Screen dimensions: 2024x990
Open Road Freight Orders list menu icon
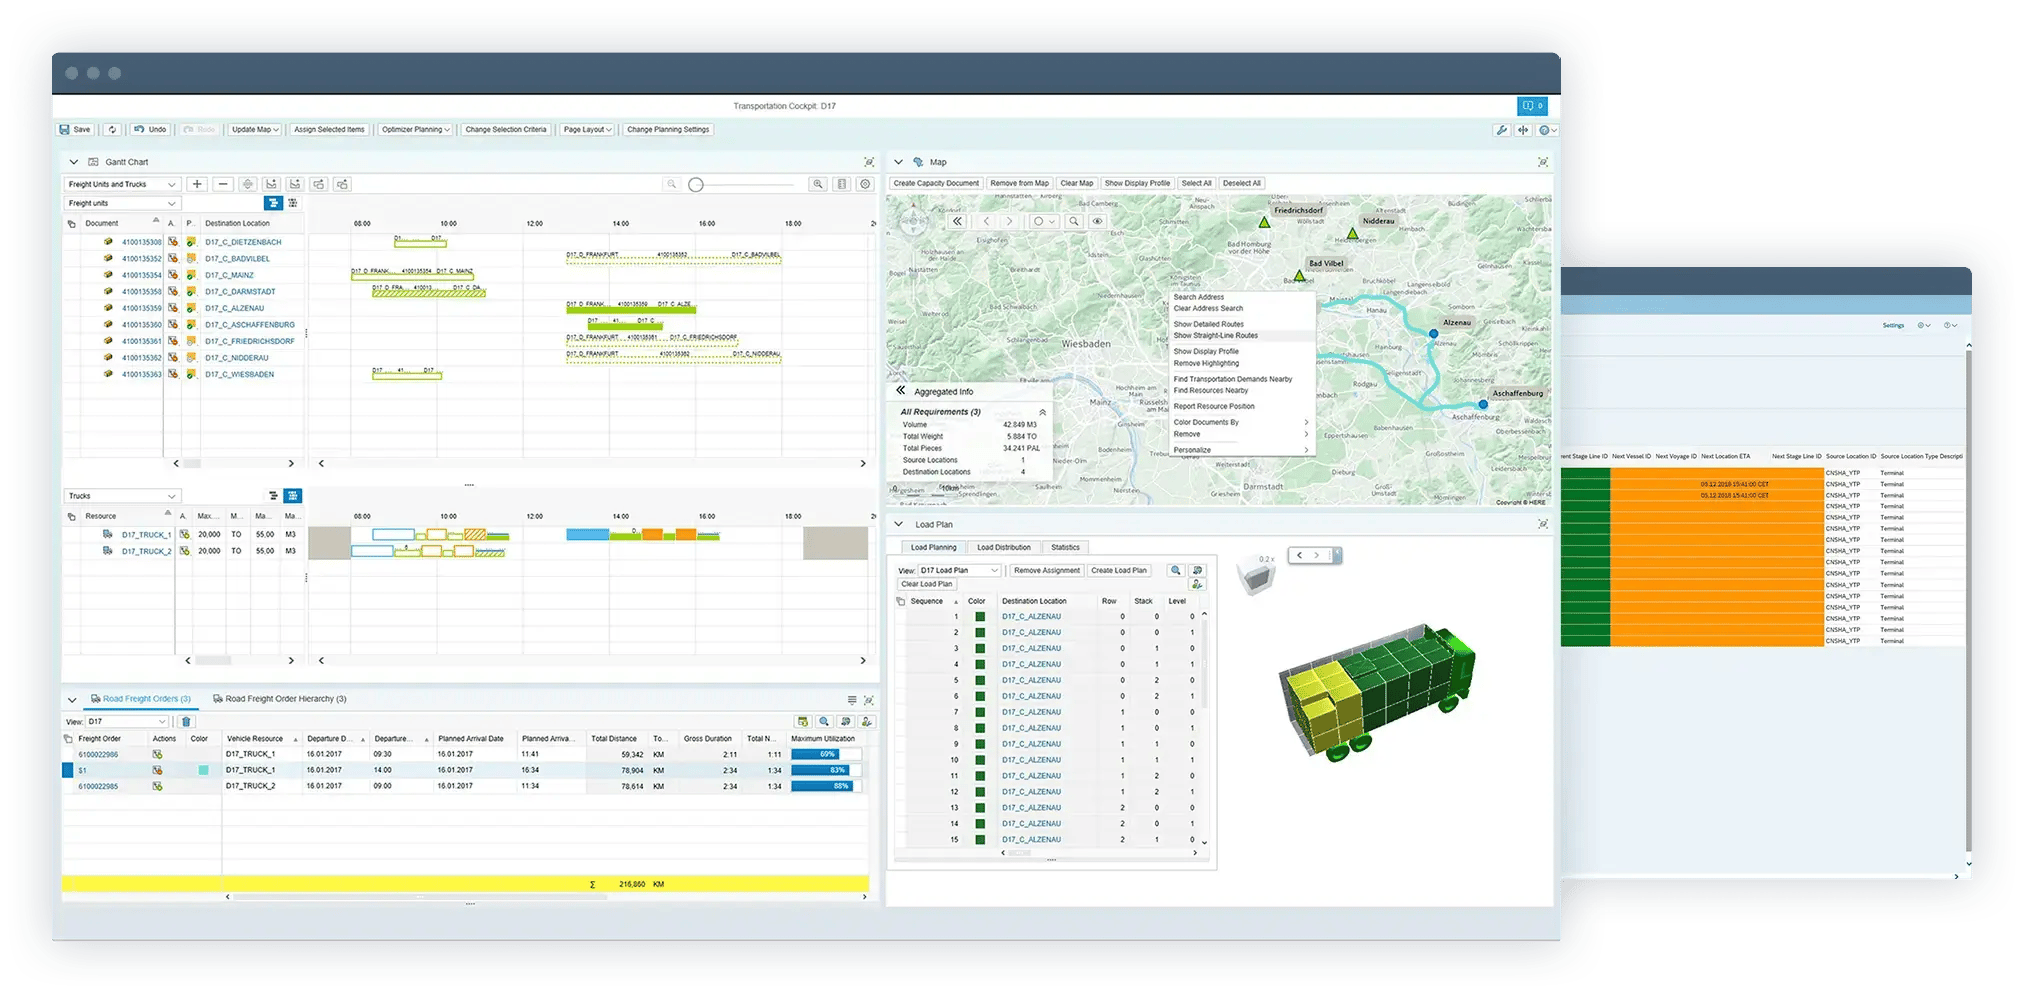pos(852,700)
